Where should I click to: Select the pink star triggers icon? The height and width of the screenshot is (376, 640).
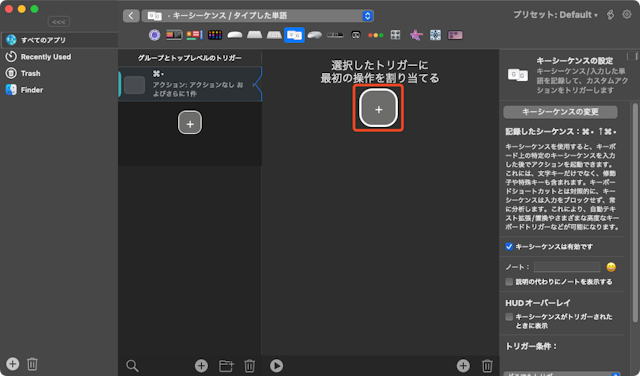pos(416,35)
